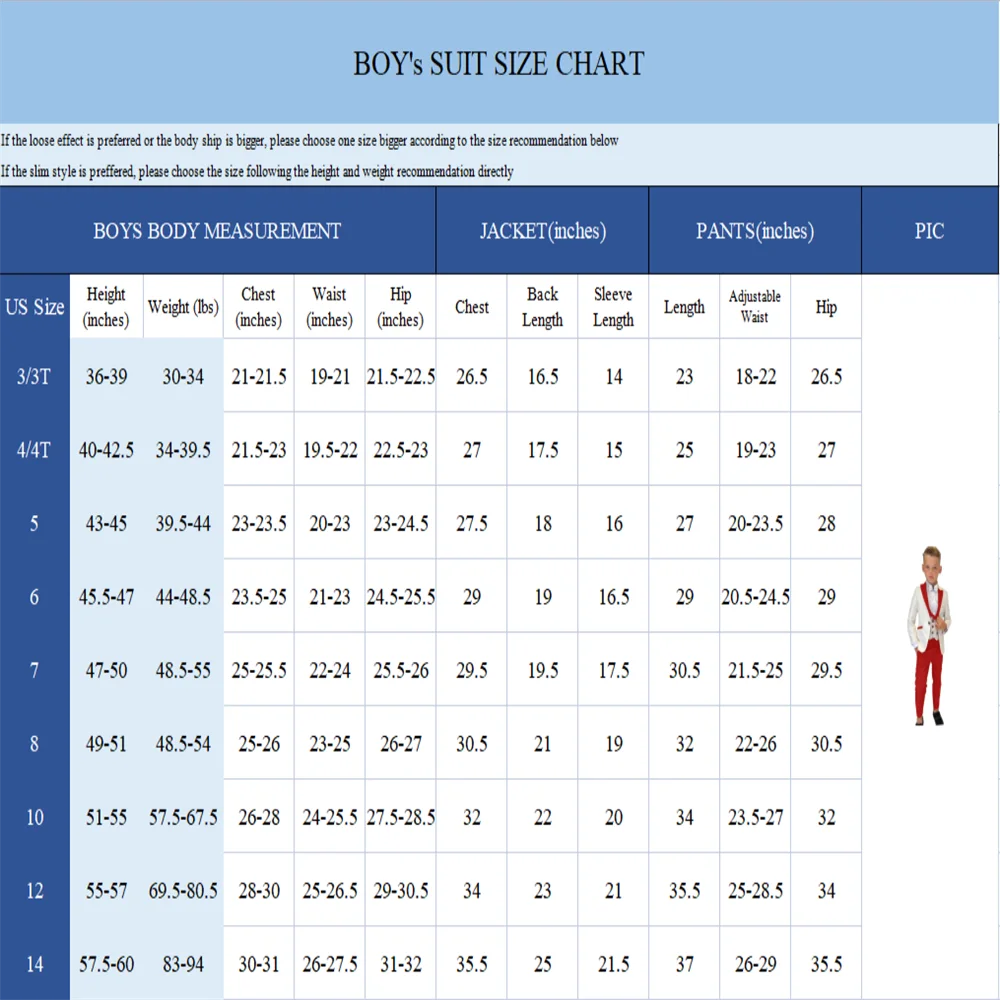Viewport: 1000px width, 1000px height.
Task: Click the 83-94 weight value for size 14
Action: tap(183, 964)
